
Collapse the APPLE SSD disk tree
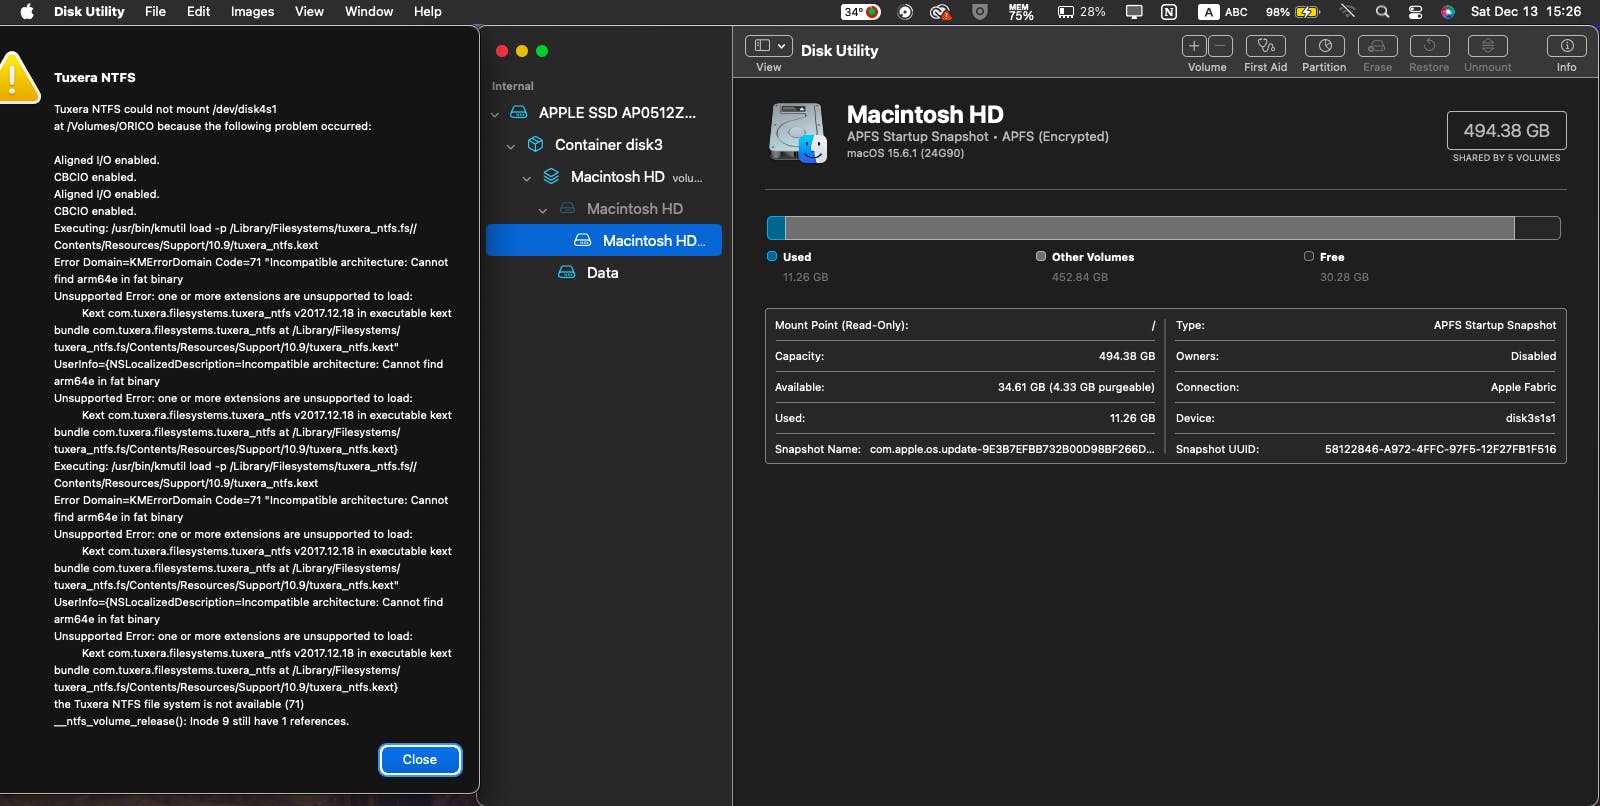click(x=495, y=114)
